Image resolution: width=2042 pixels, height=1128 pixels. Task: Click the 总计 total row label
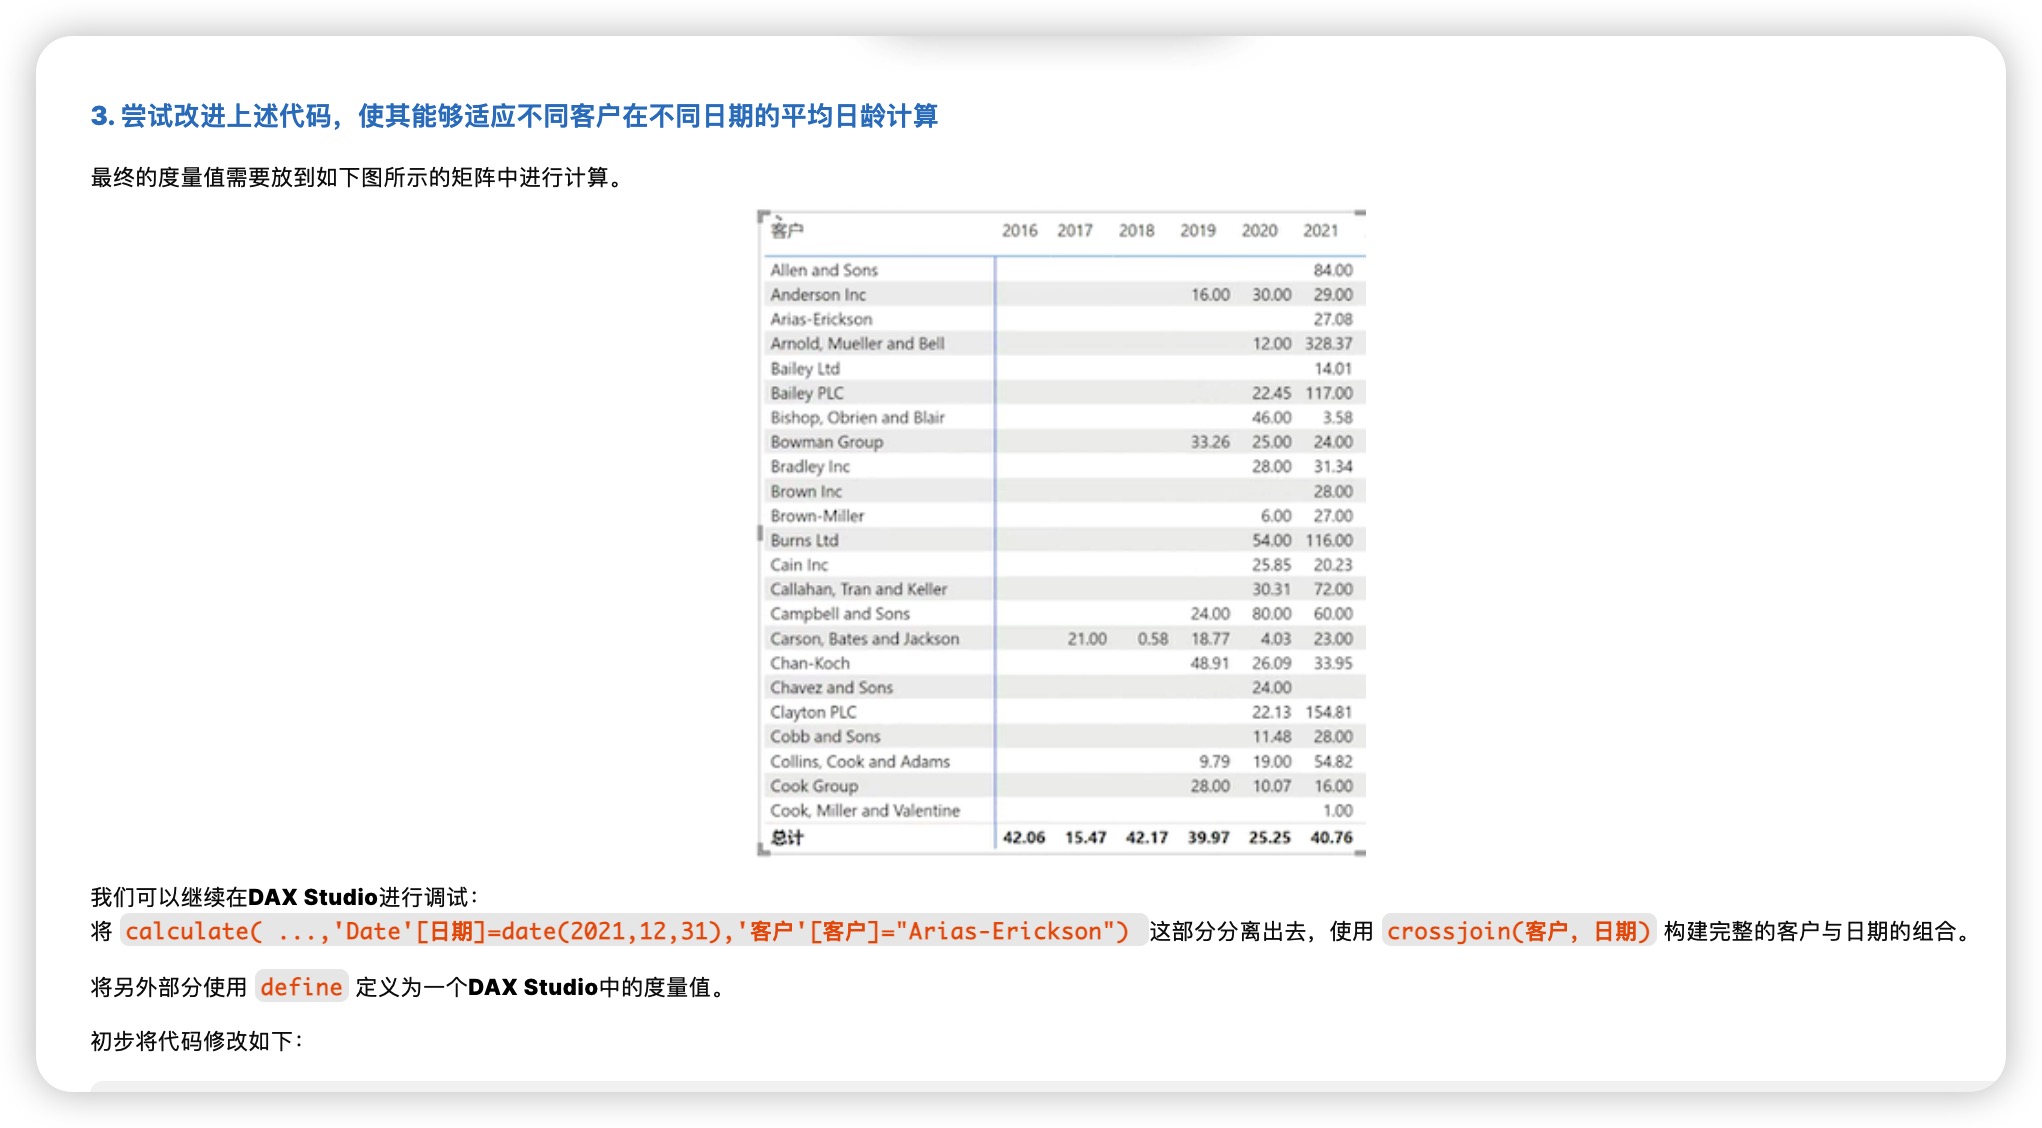[787, 837]
